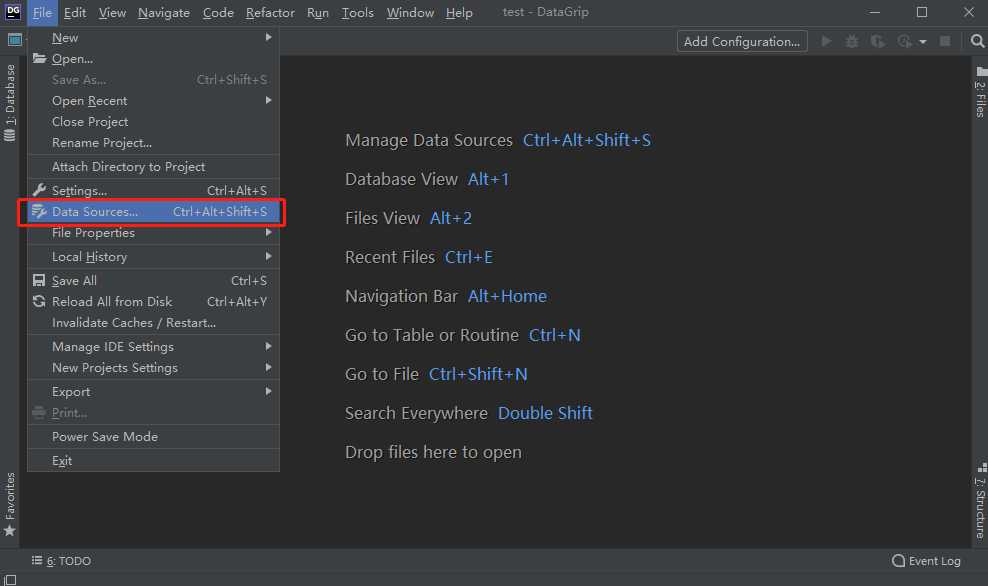988x586 pixels.
Task: Click the Search Everywhere Double Shift hint
Action: pos(468,413)
